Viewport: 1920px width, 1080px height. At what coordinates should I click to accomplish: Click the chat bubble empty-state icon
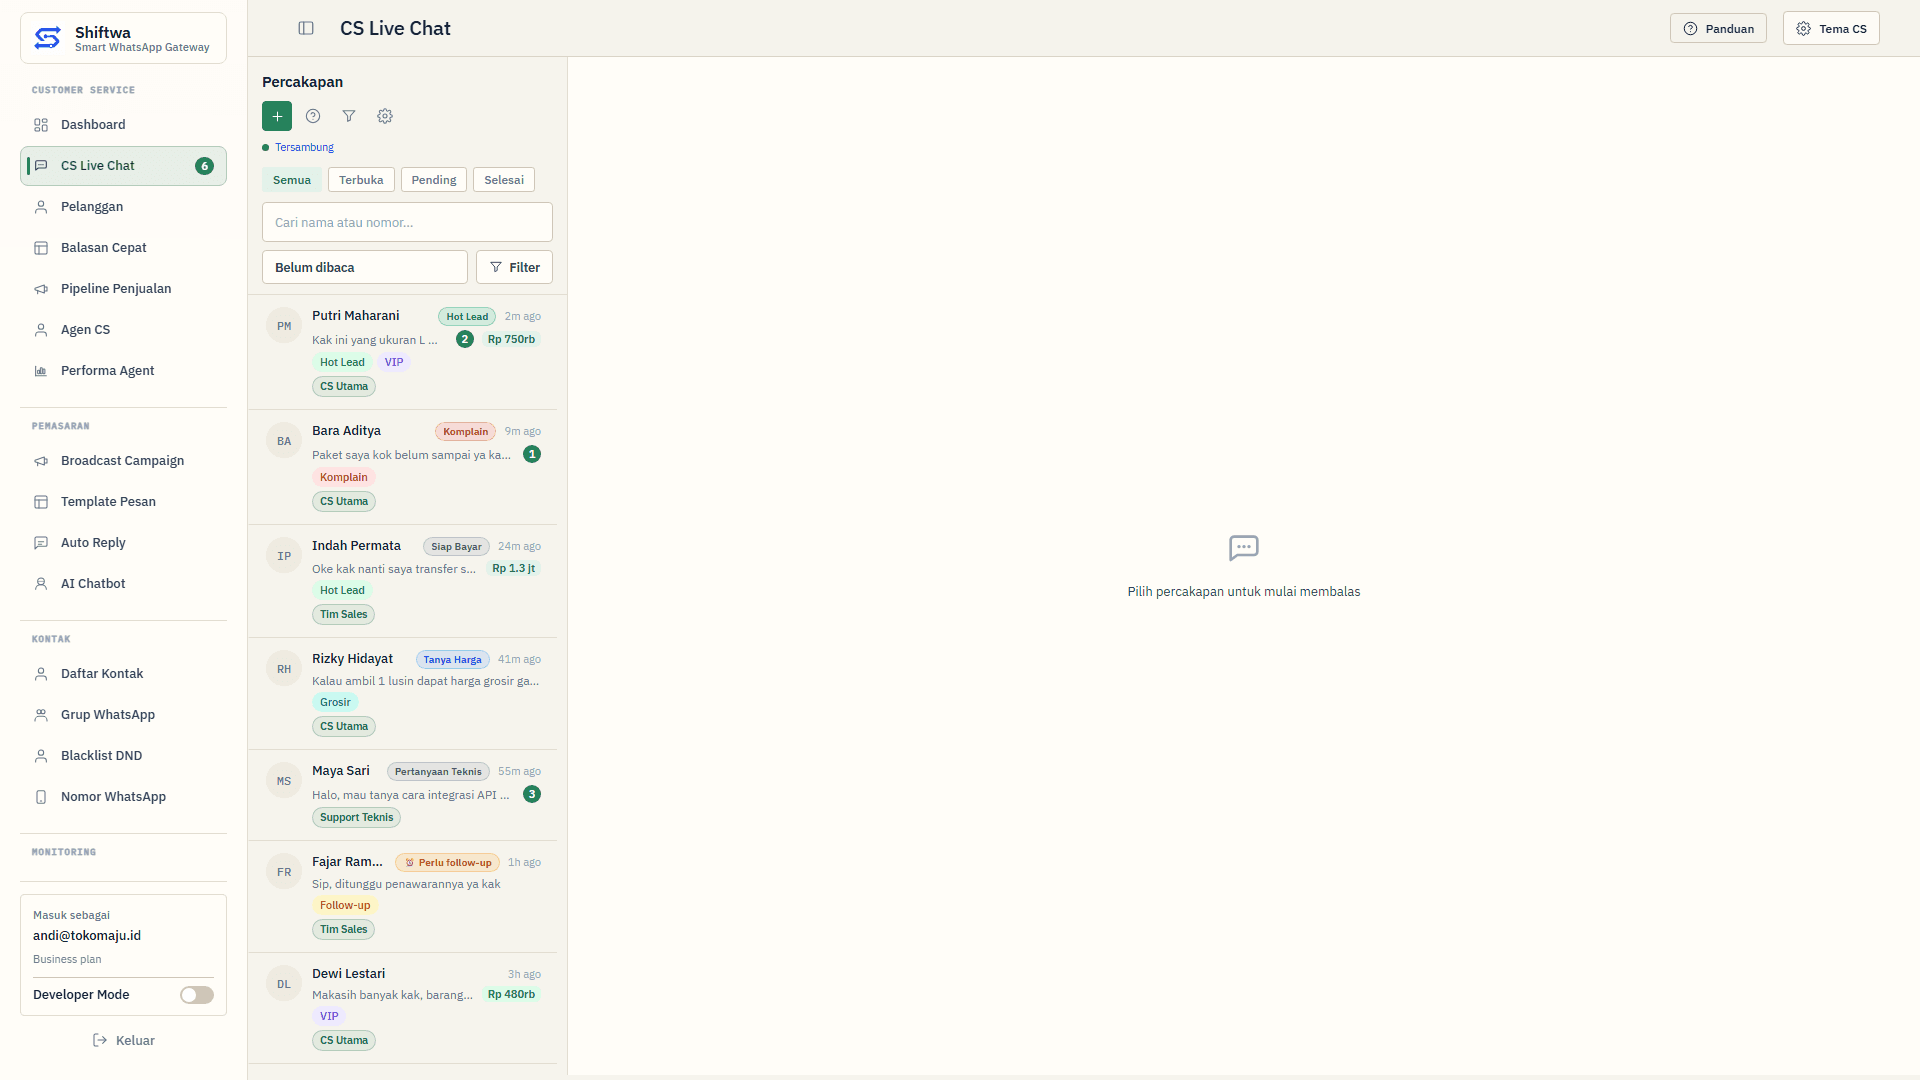[1243, 548]
